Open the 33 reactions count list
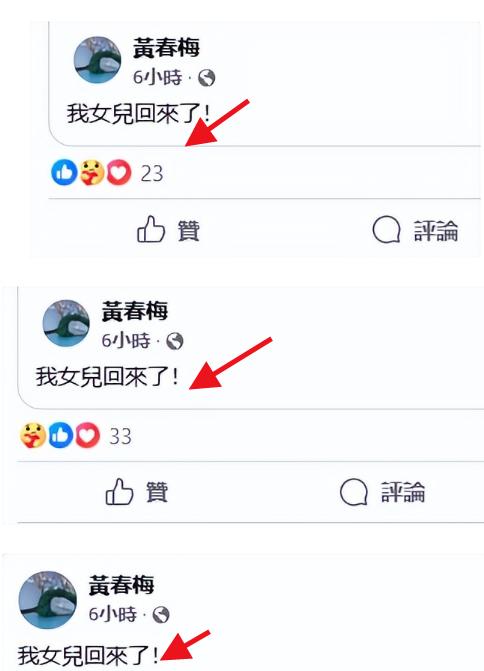 coord(120,436)
